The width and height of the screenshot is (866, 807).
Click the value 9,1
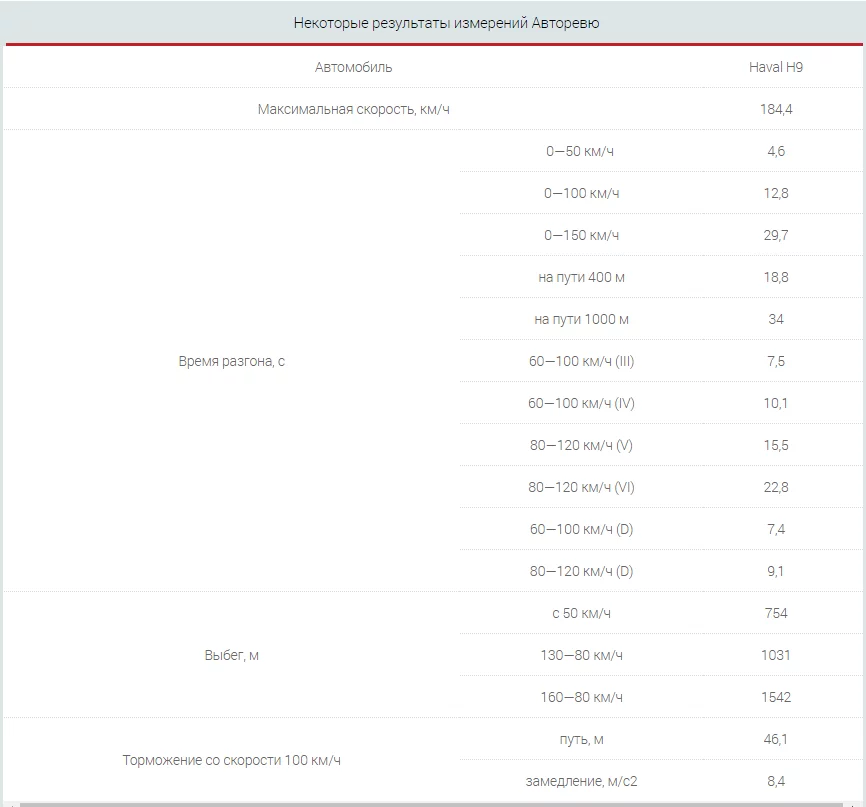tap(776, 571)
